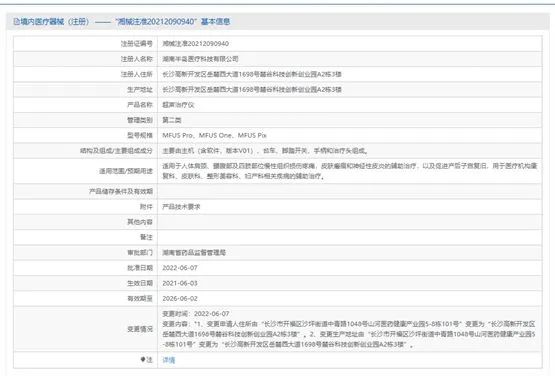Click the 基本信息 text in the header
Image resolution: width=555 pixels, height=376 pixels.
pyautogui.click(x=216, y=22)
